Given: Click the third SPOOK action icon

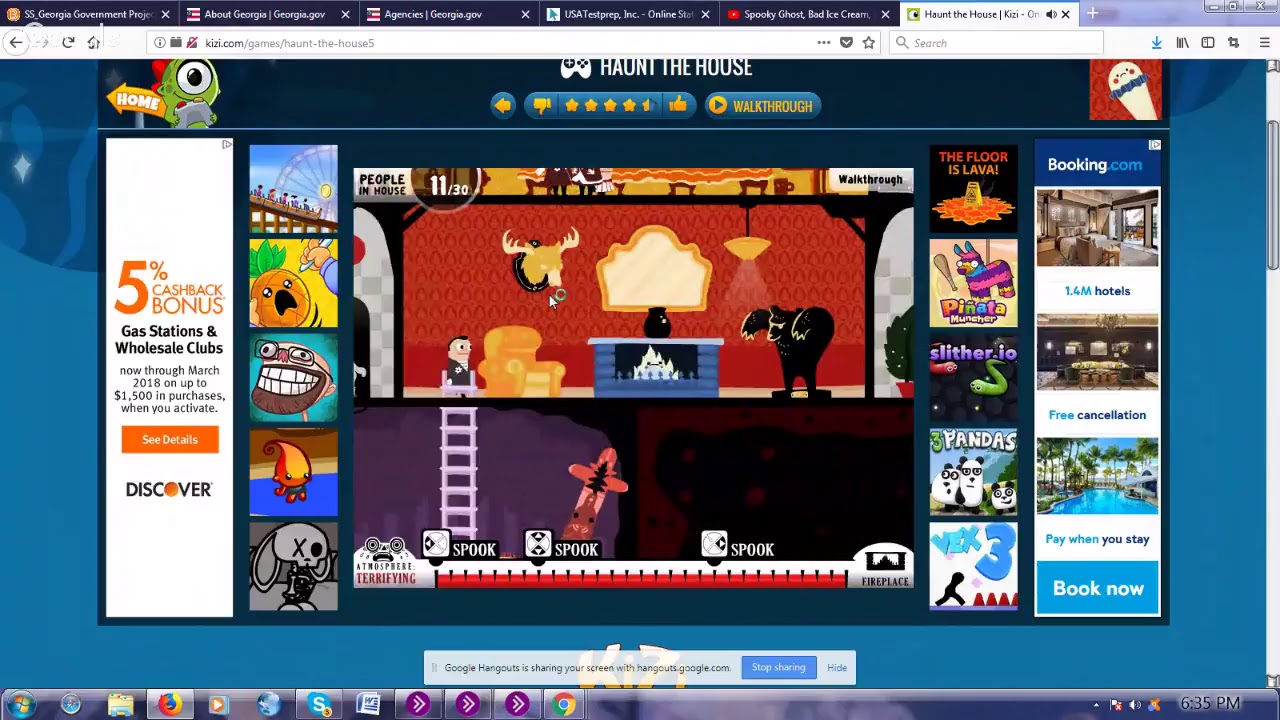Looking at the screenshot, I should pos(714,545).
